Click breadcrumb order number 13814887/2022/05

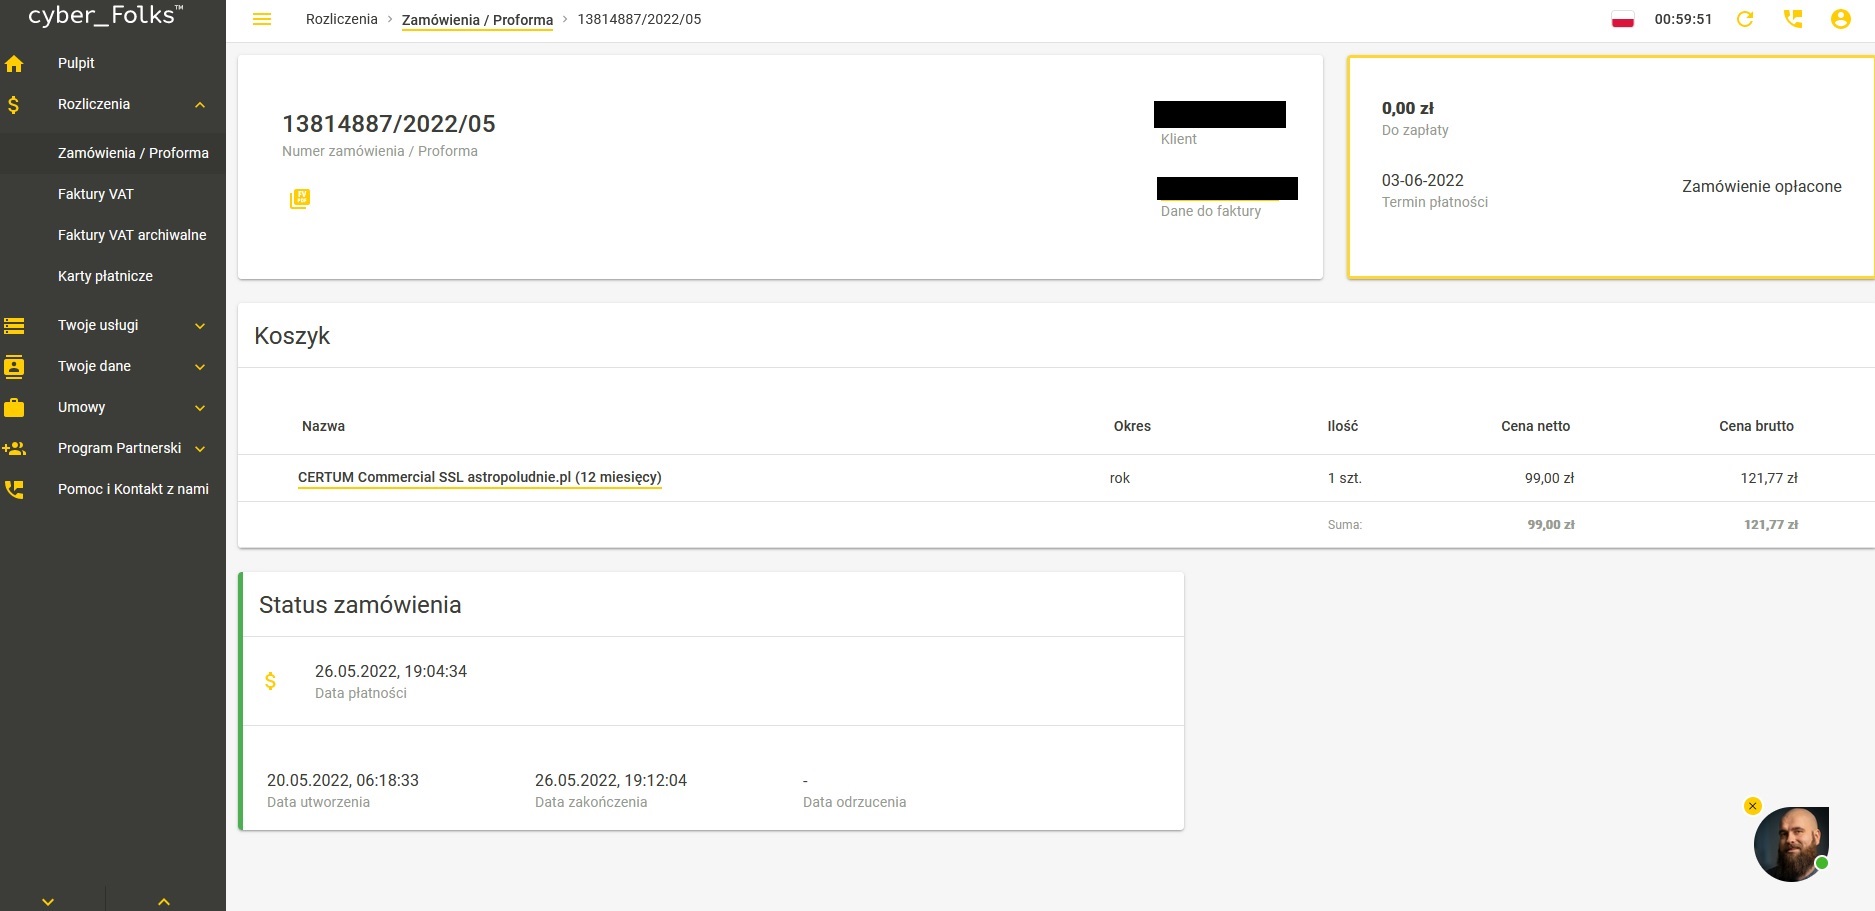(639, 19)
